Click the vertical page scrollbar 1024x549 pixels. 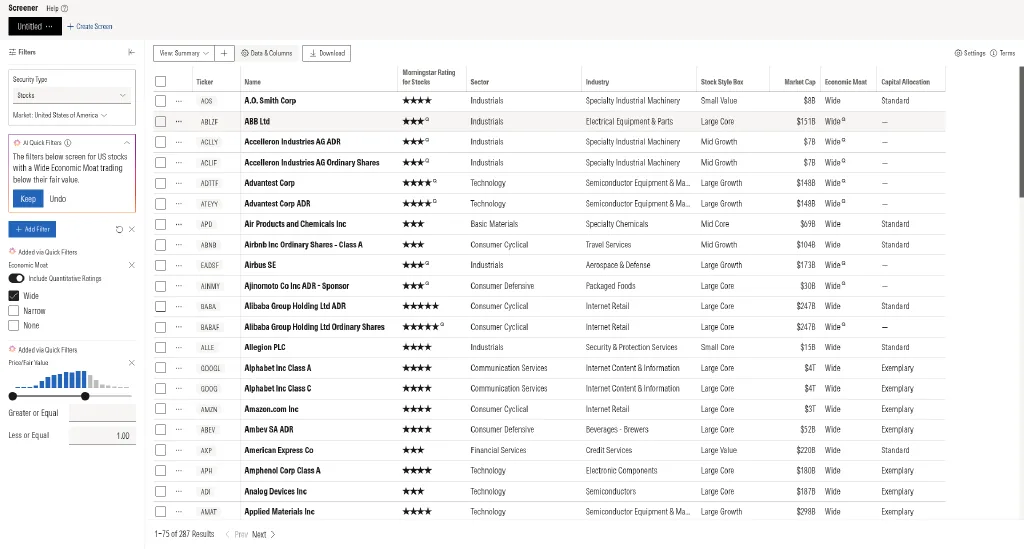(1021, 131)
